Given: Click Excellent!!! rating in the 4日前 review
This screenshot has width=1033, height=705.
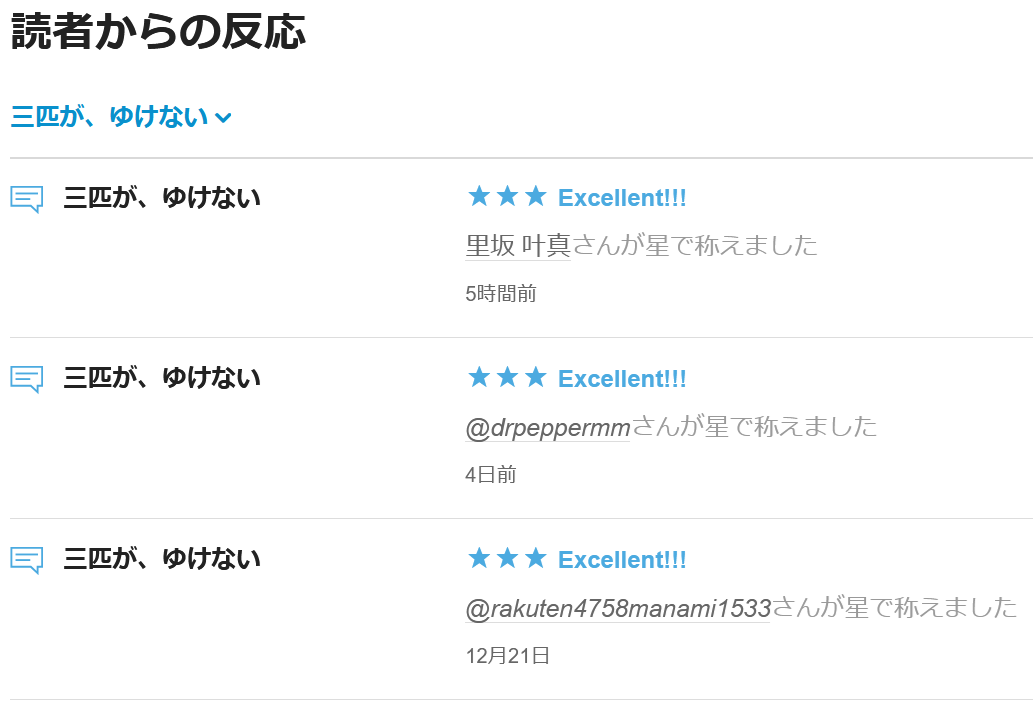Looking at the screenshot, I should [x=622, y=379].
